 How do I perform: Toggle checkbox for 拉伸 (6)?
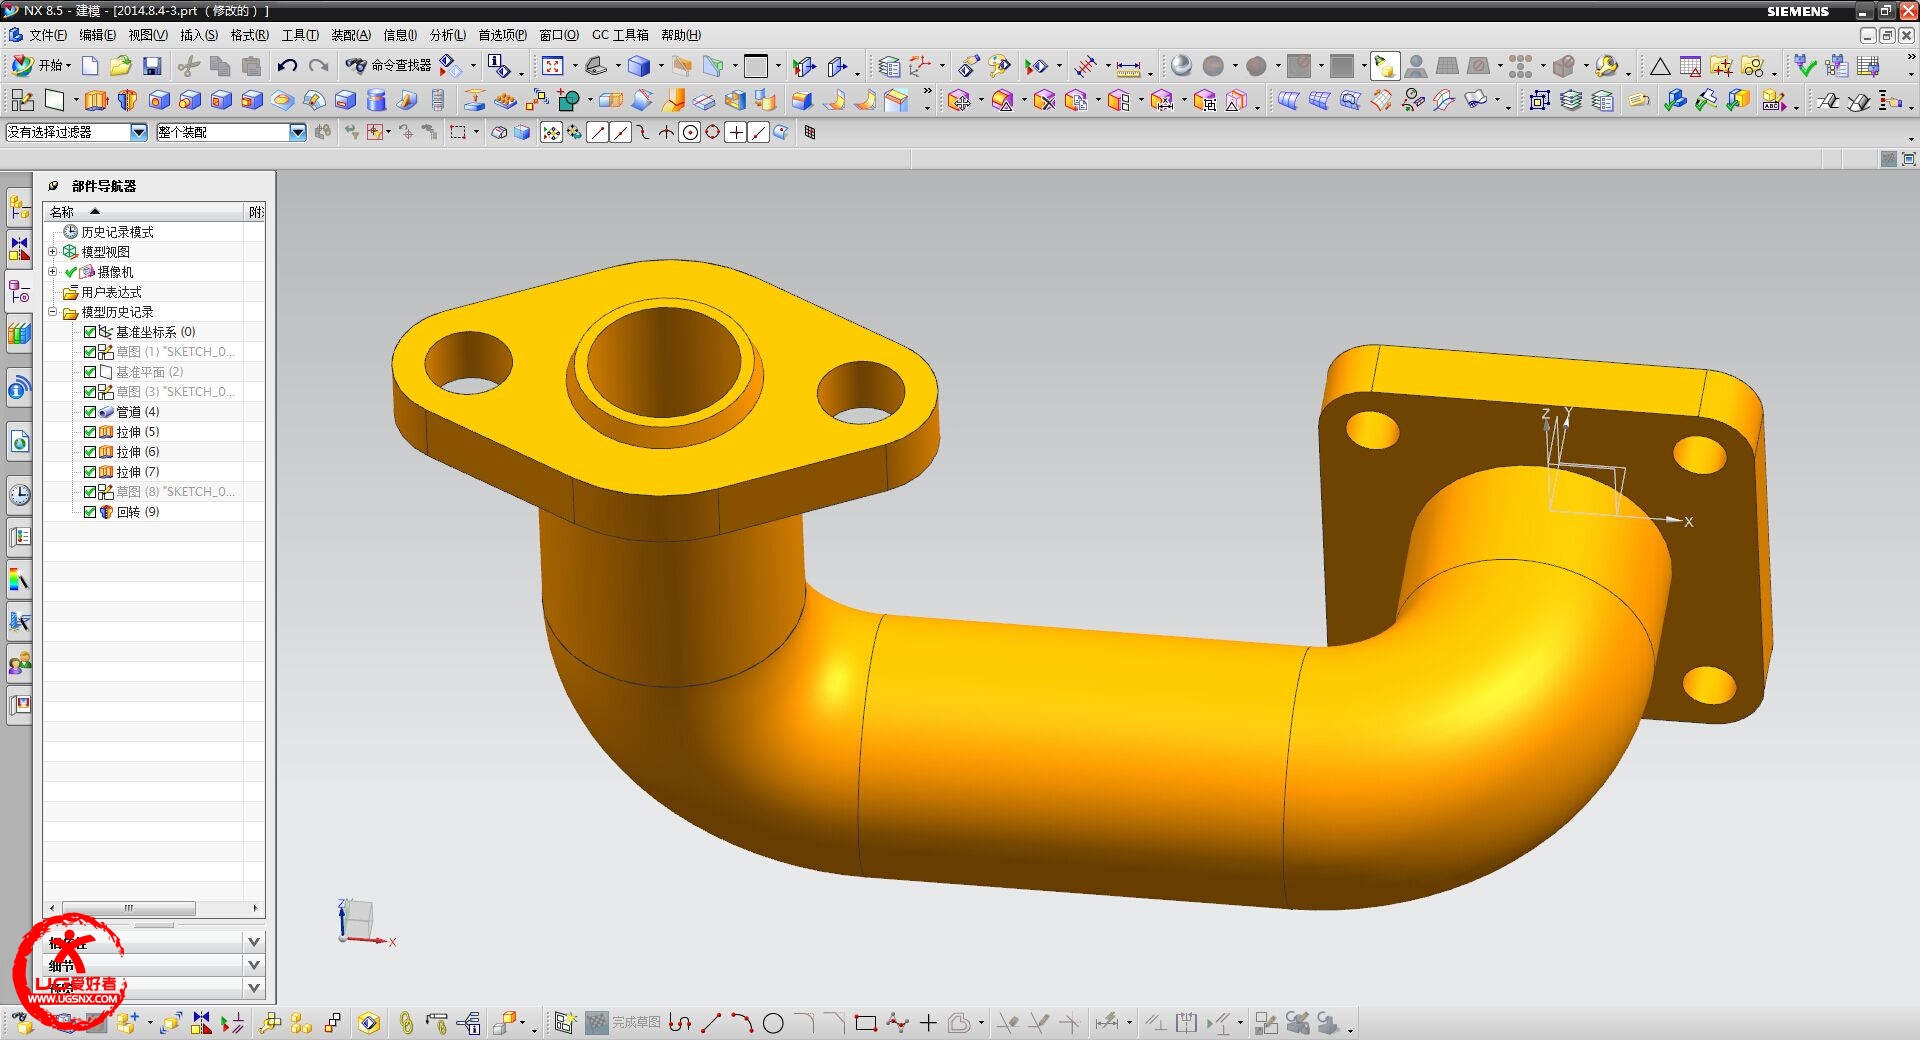tap(90, 452)
